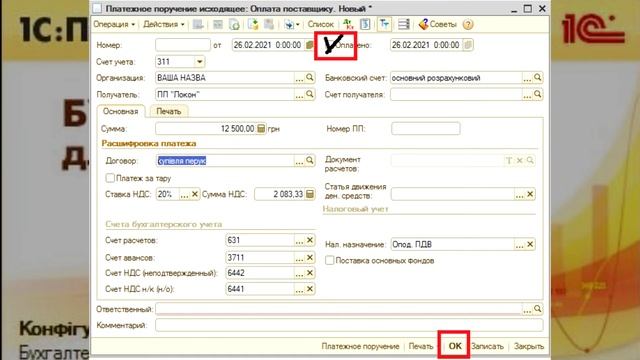
Task: Open Ставка НДС selection ellipsis
Action: pyautogui.click(x=184, y=195)
